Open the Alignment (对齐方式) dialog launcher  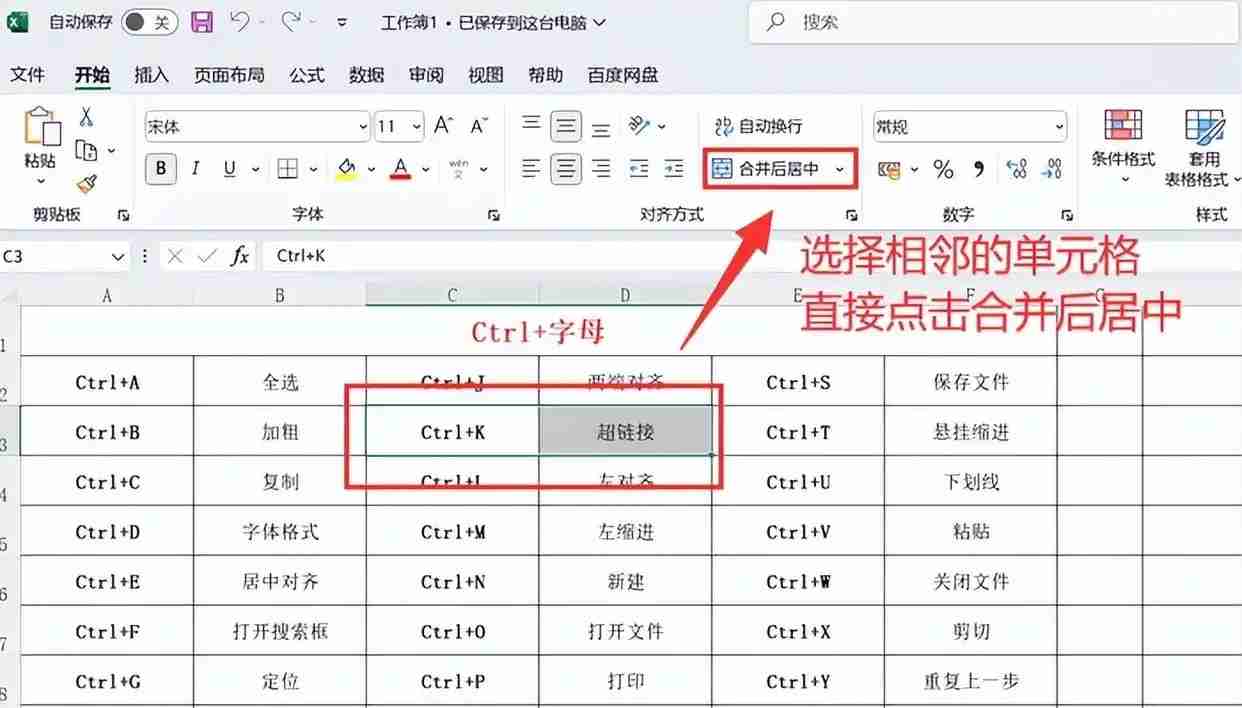[851, 215]
